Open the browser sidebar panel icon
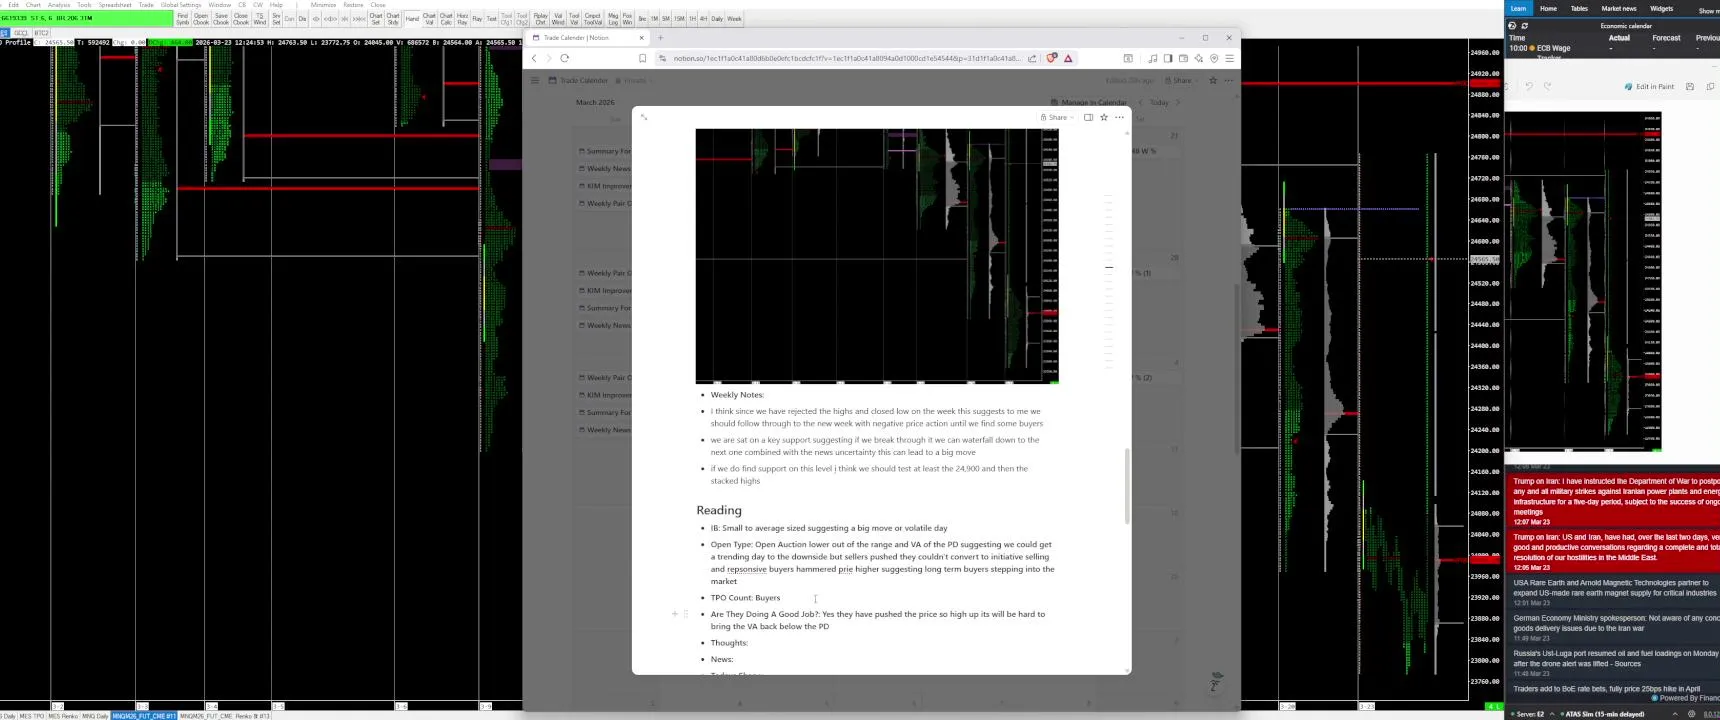This screenshot has height=720, width=1720. click(x=1168, y=58)
